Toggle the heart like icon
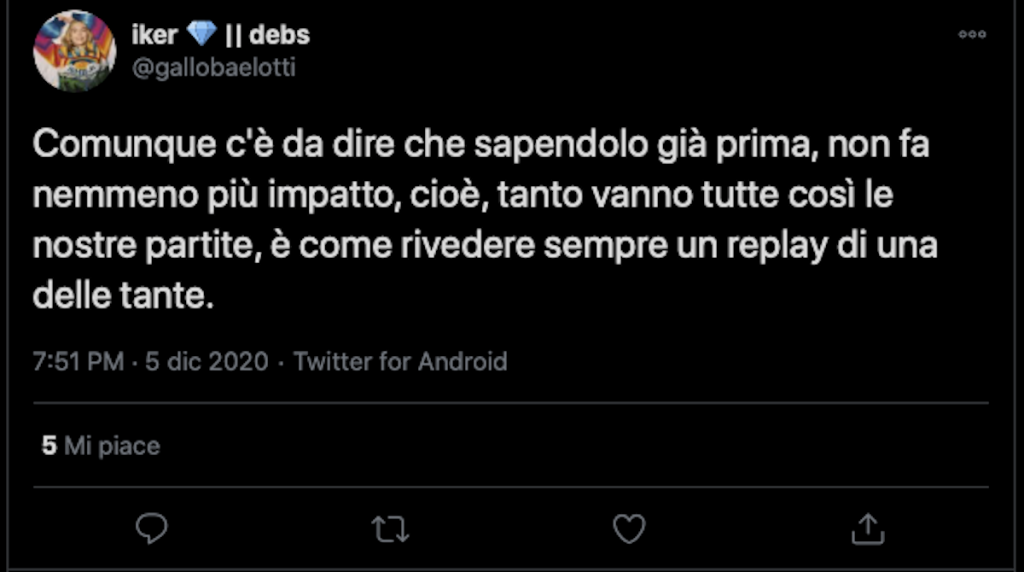 628,528
